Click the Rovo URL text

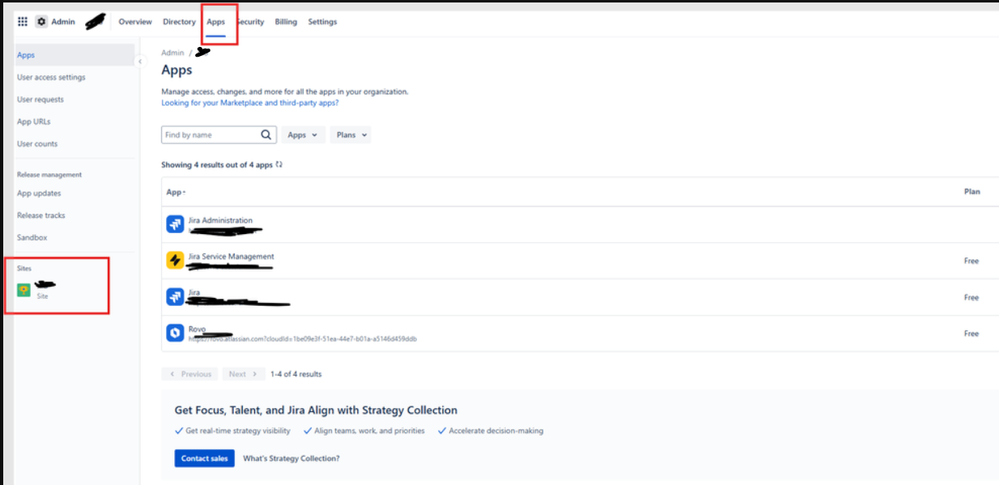point(303,338)
